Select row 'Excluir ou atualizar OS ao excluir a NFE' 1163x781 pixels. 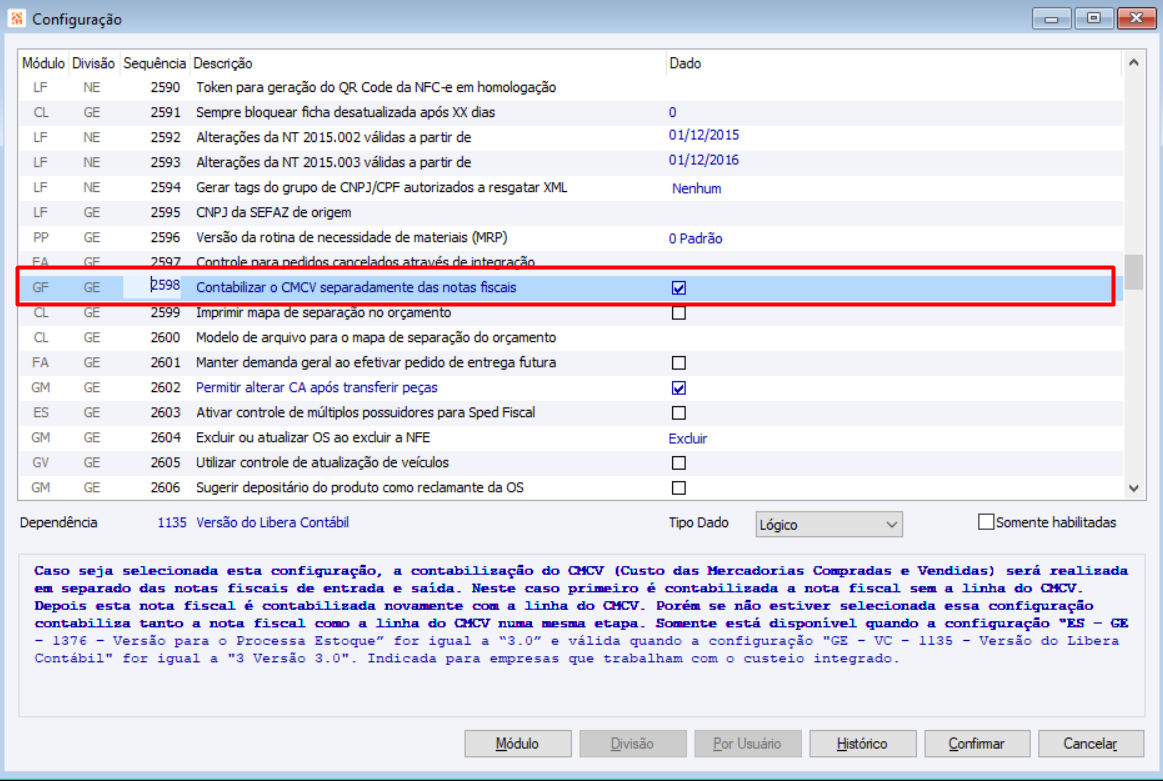pyautogui.click(x=570, y=438)
